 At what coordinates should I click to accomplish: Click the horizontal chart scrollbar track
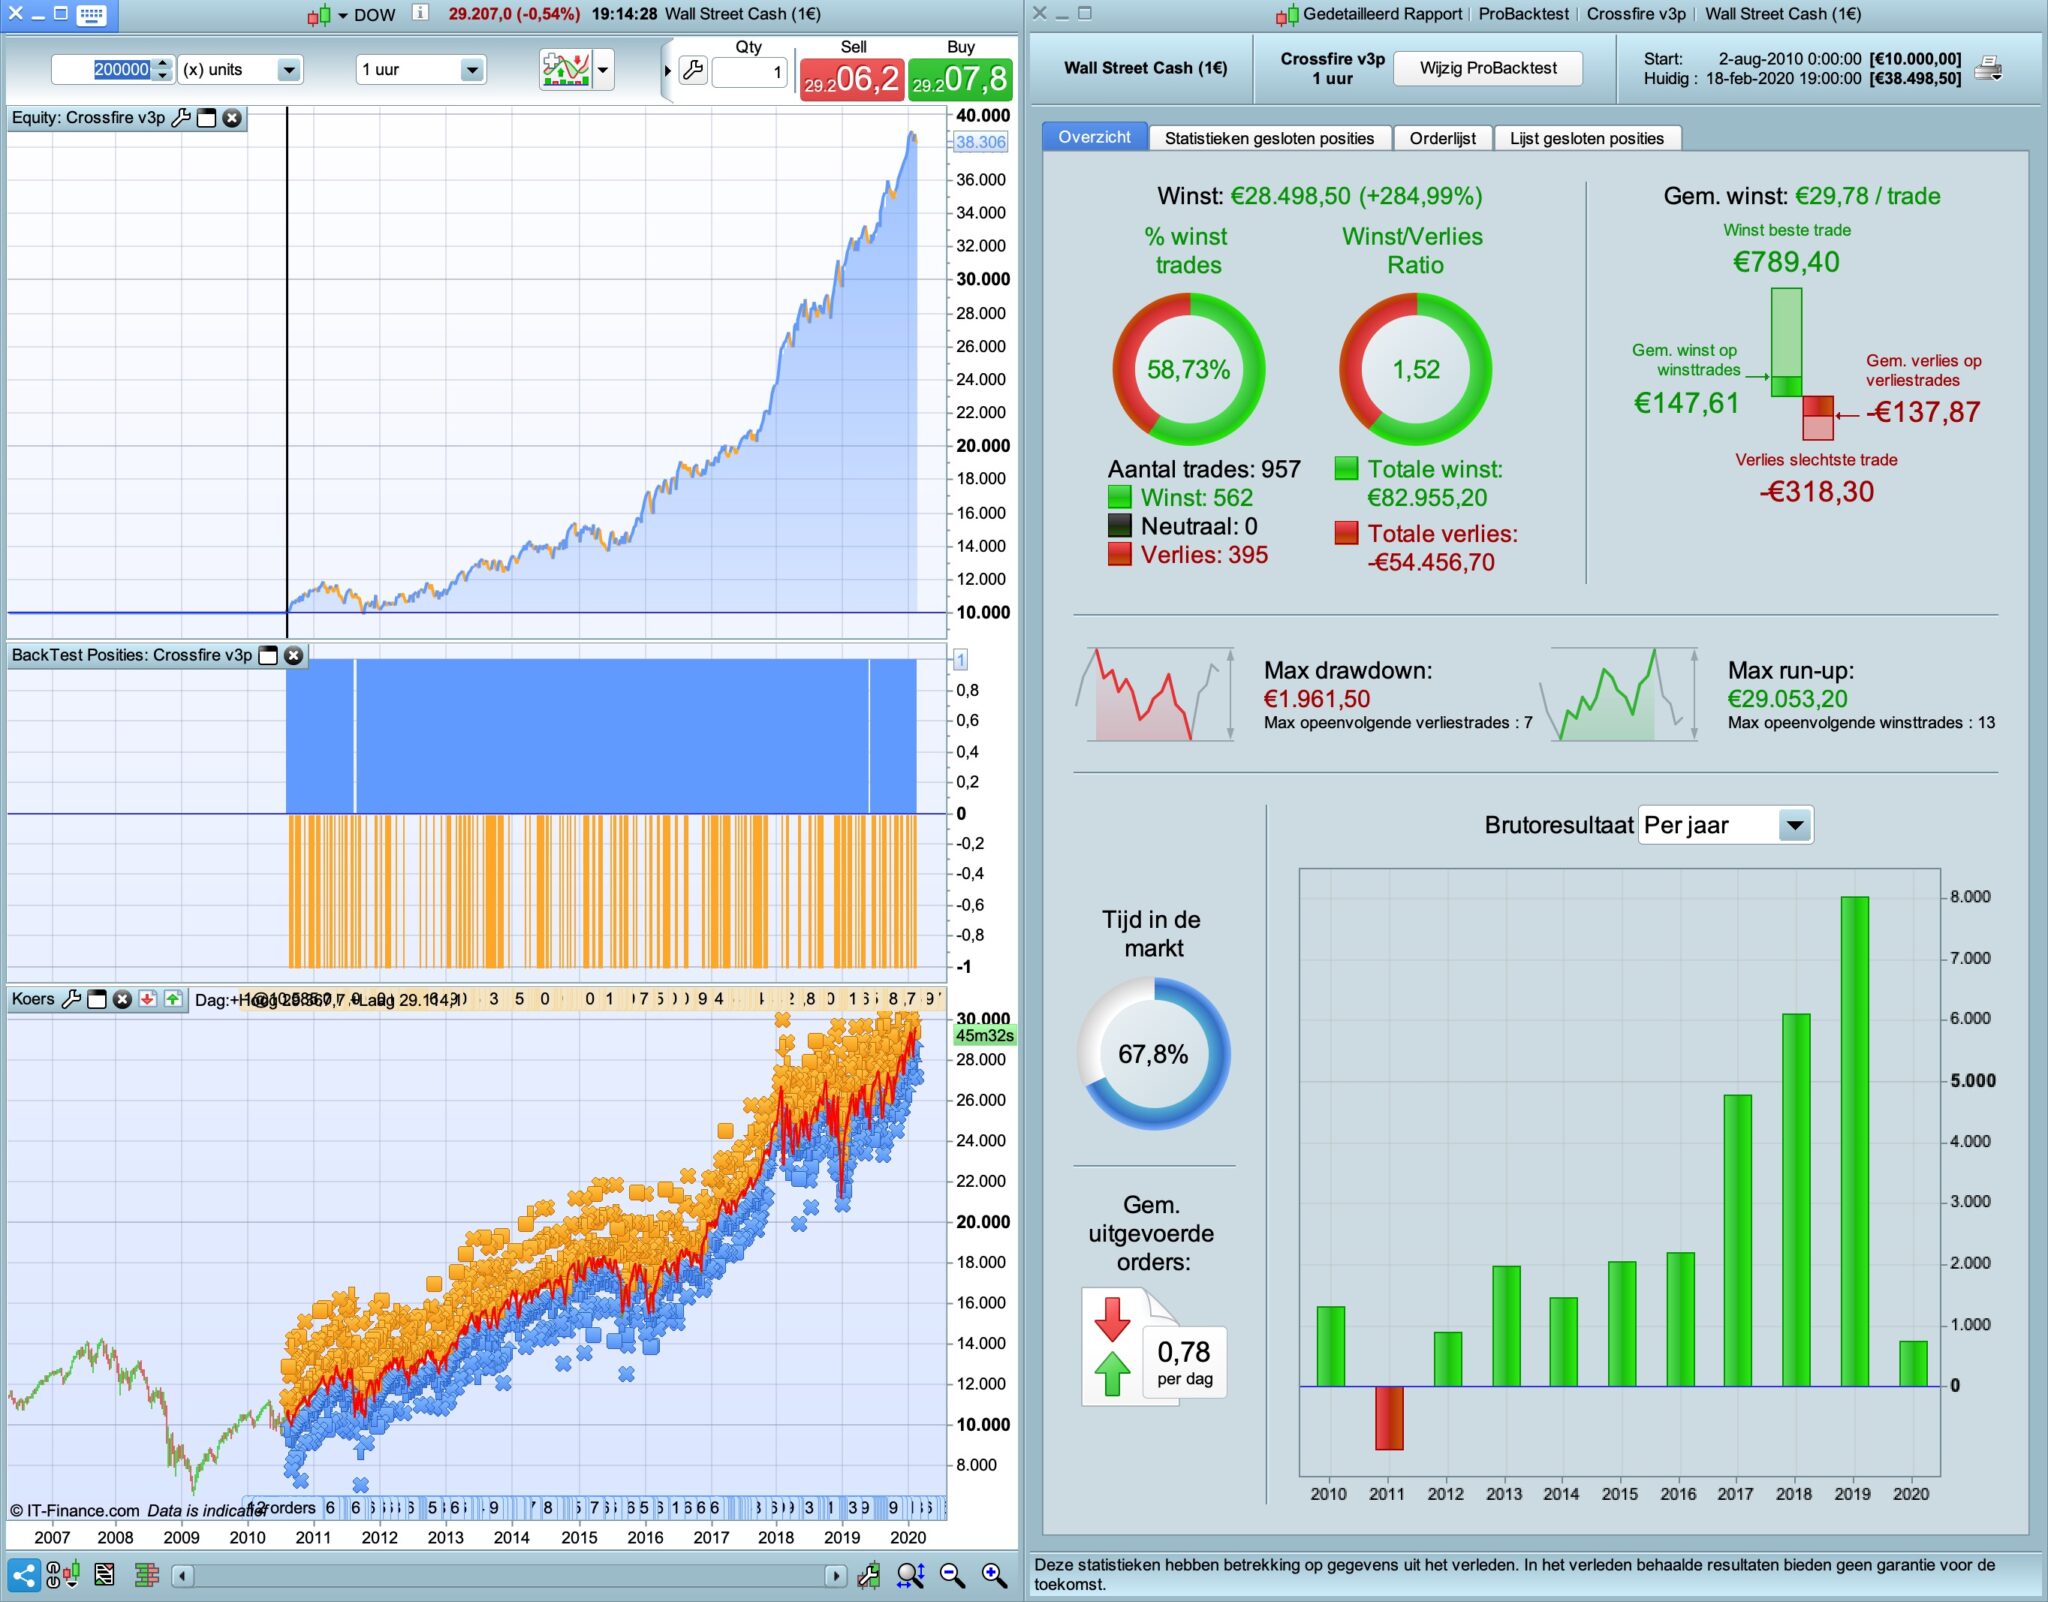(x=510, y=1576)
